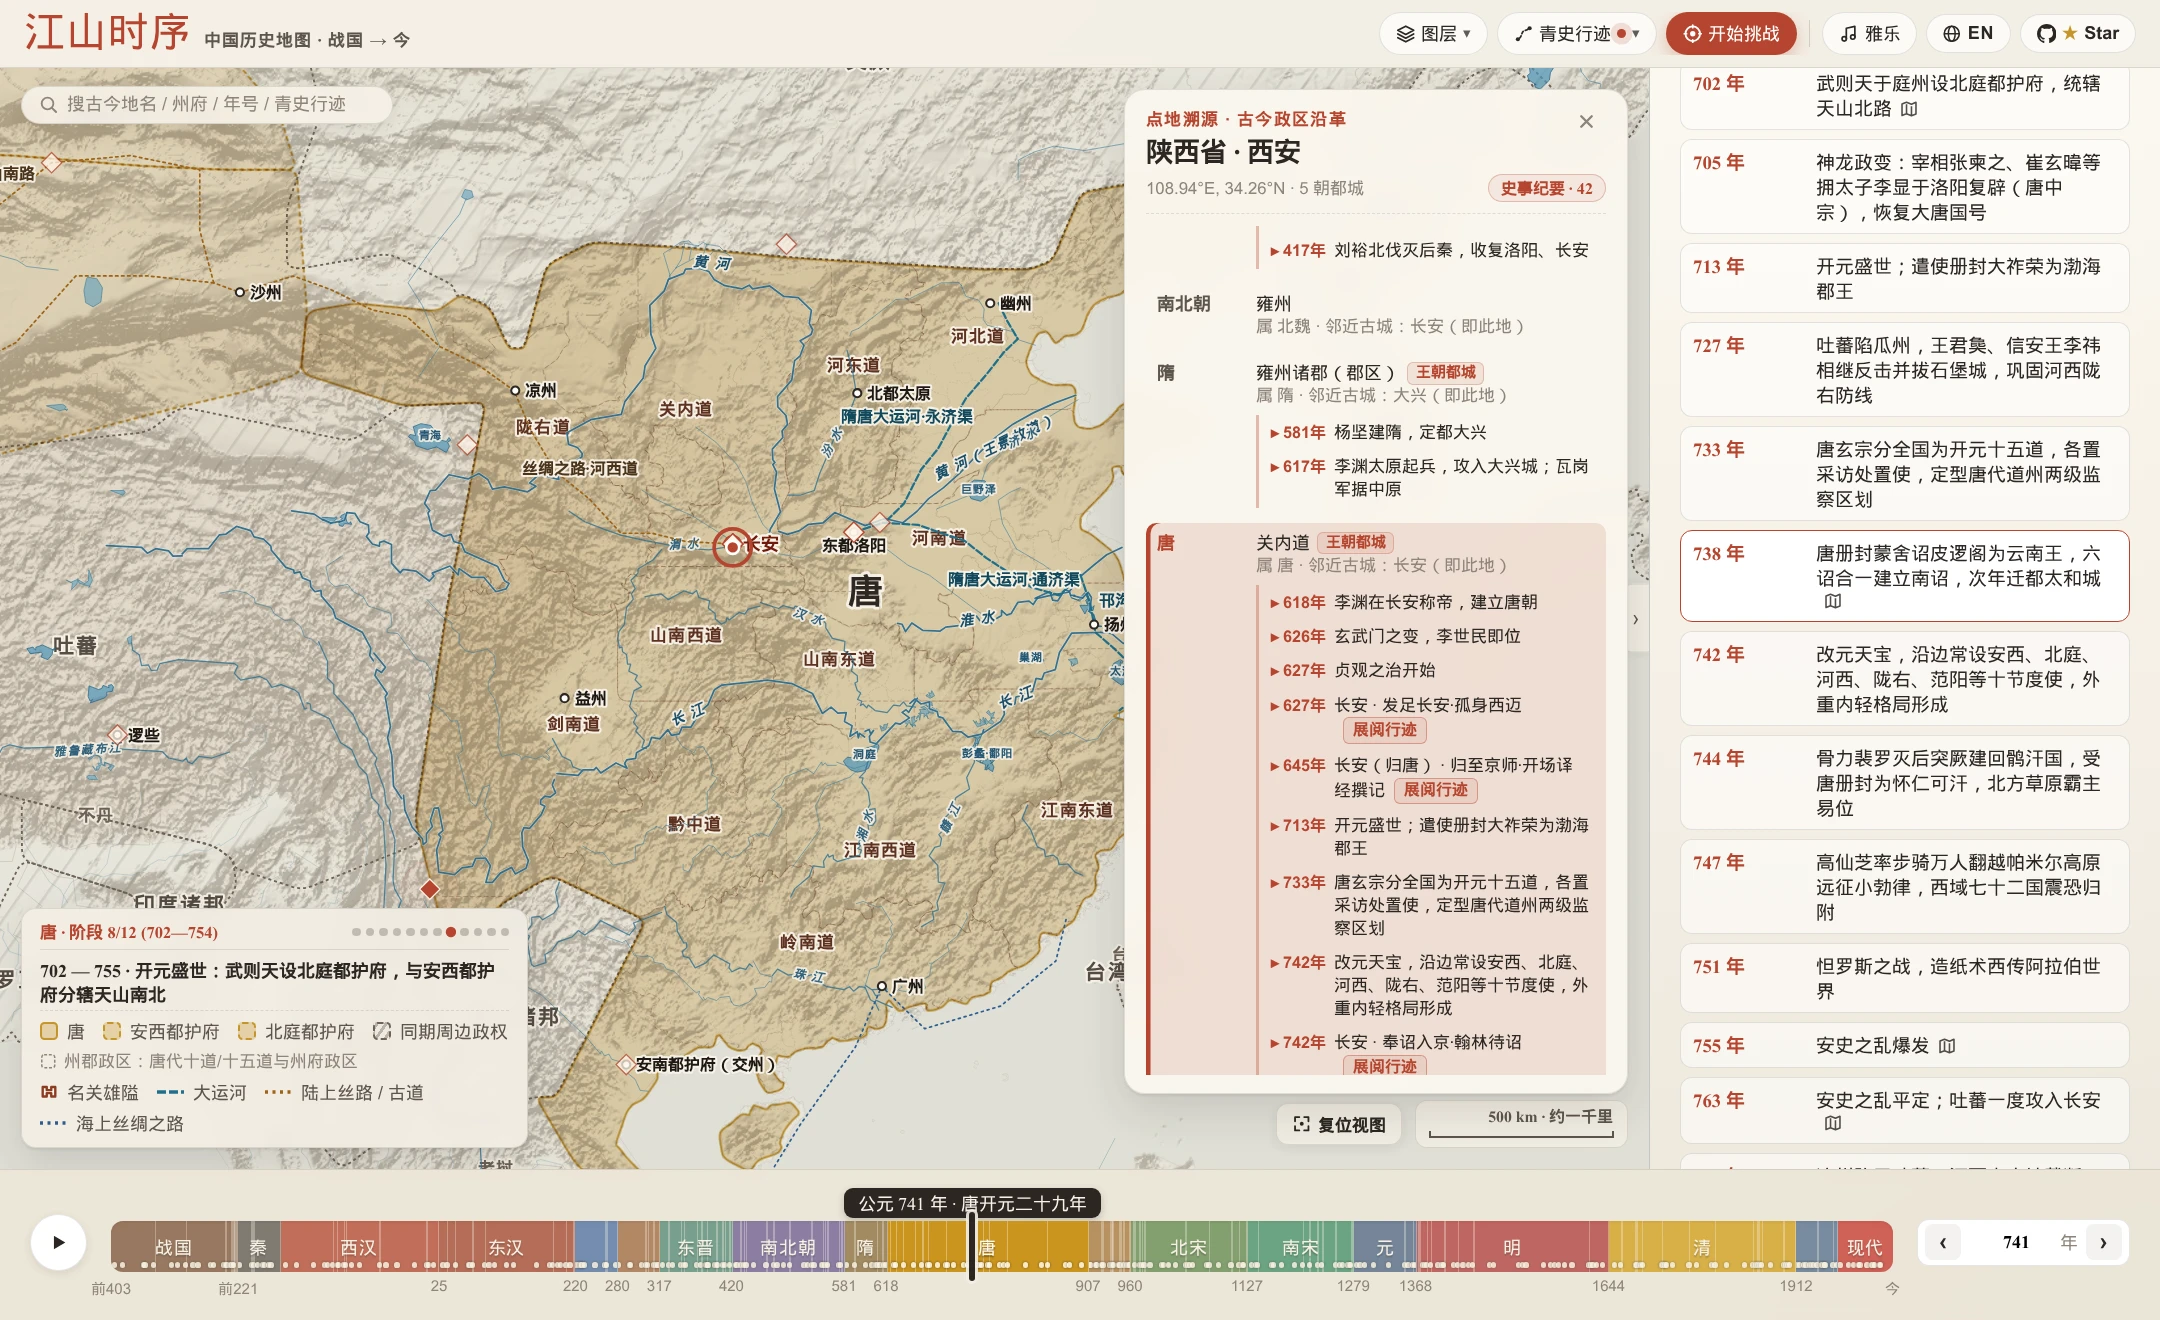The width and height of the screenshot is (2160, 1320).
Task: Click the year 741 input box
Action: click(x=2016, y=1243)
